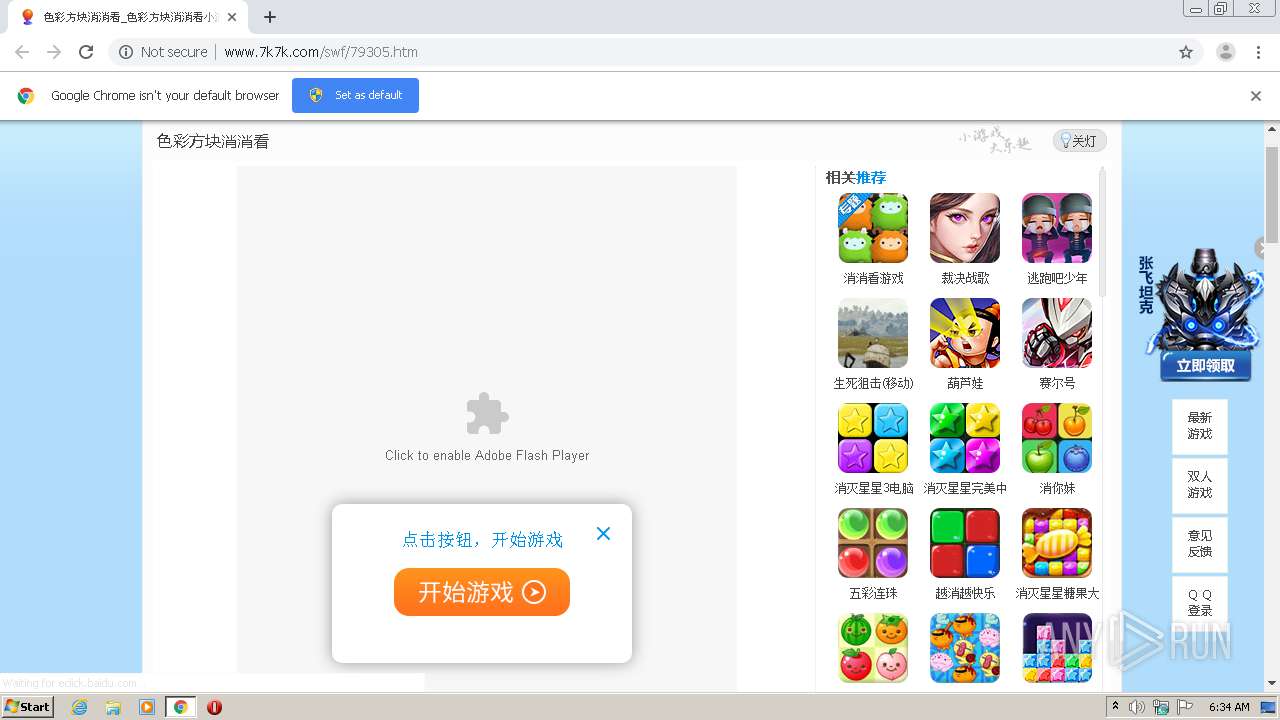Toggle the 关灯 lights-off button
This screenshot has width=1280, height=720.
[x=1079, y=141]
